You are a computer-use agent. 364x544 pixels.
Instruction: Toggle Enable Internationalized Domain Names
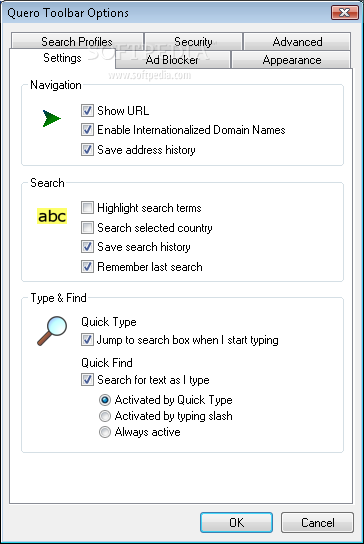coord(87,130)
